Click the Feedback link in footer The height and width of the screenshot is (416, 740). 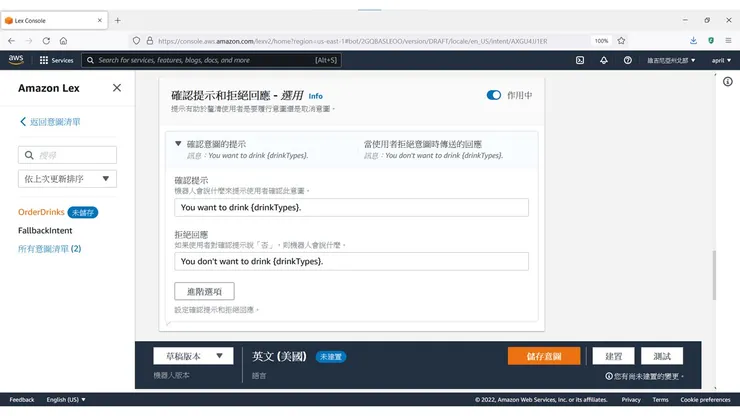tap(22, 399)
